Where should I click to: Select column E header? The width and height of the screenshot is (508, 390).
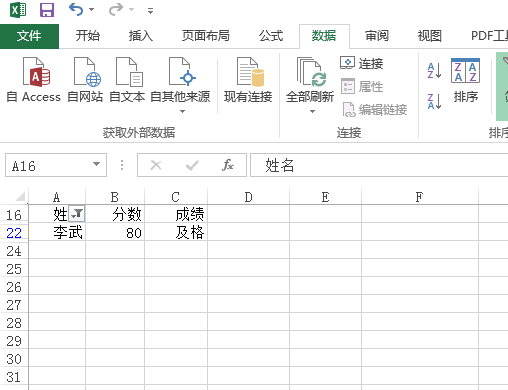point(325,197)
